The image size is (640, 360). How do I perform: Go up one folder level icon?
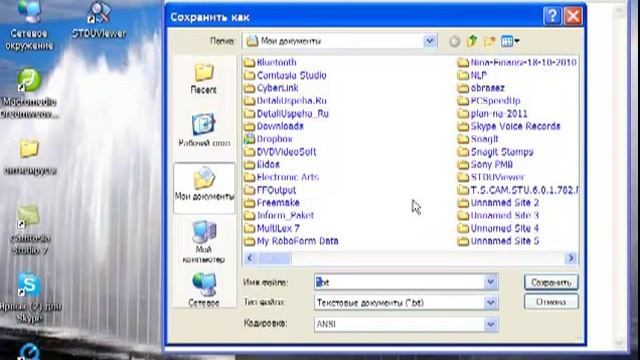[472, 41]
